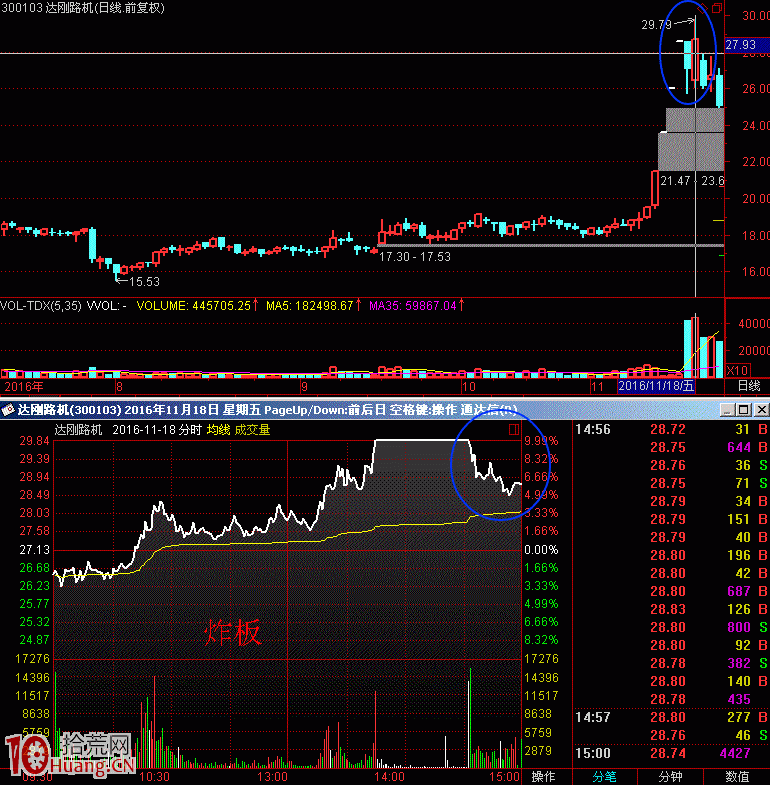Image resolution: width=770 pixels, height=785 pixels.
Task: Click the 15:00 closing tick time
Action: click(x=593, y=753)
